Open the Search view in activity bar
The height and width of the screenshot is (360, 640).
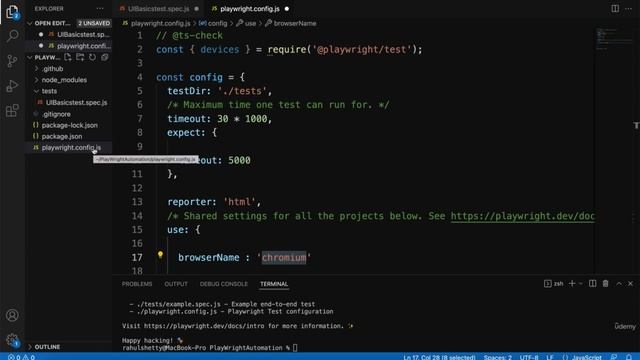12,36
